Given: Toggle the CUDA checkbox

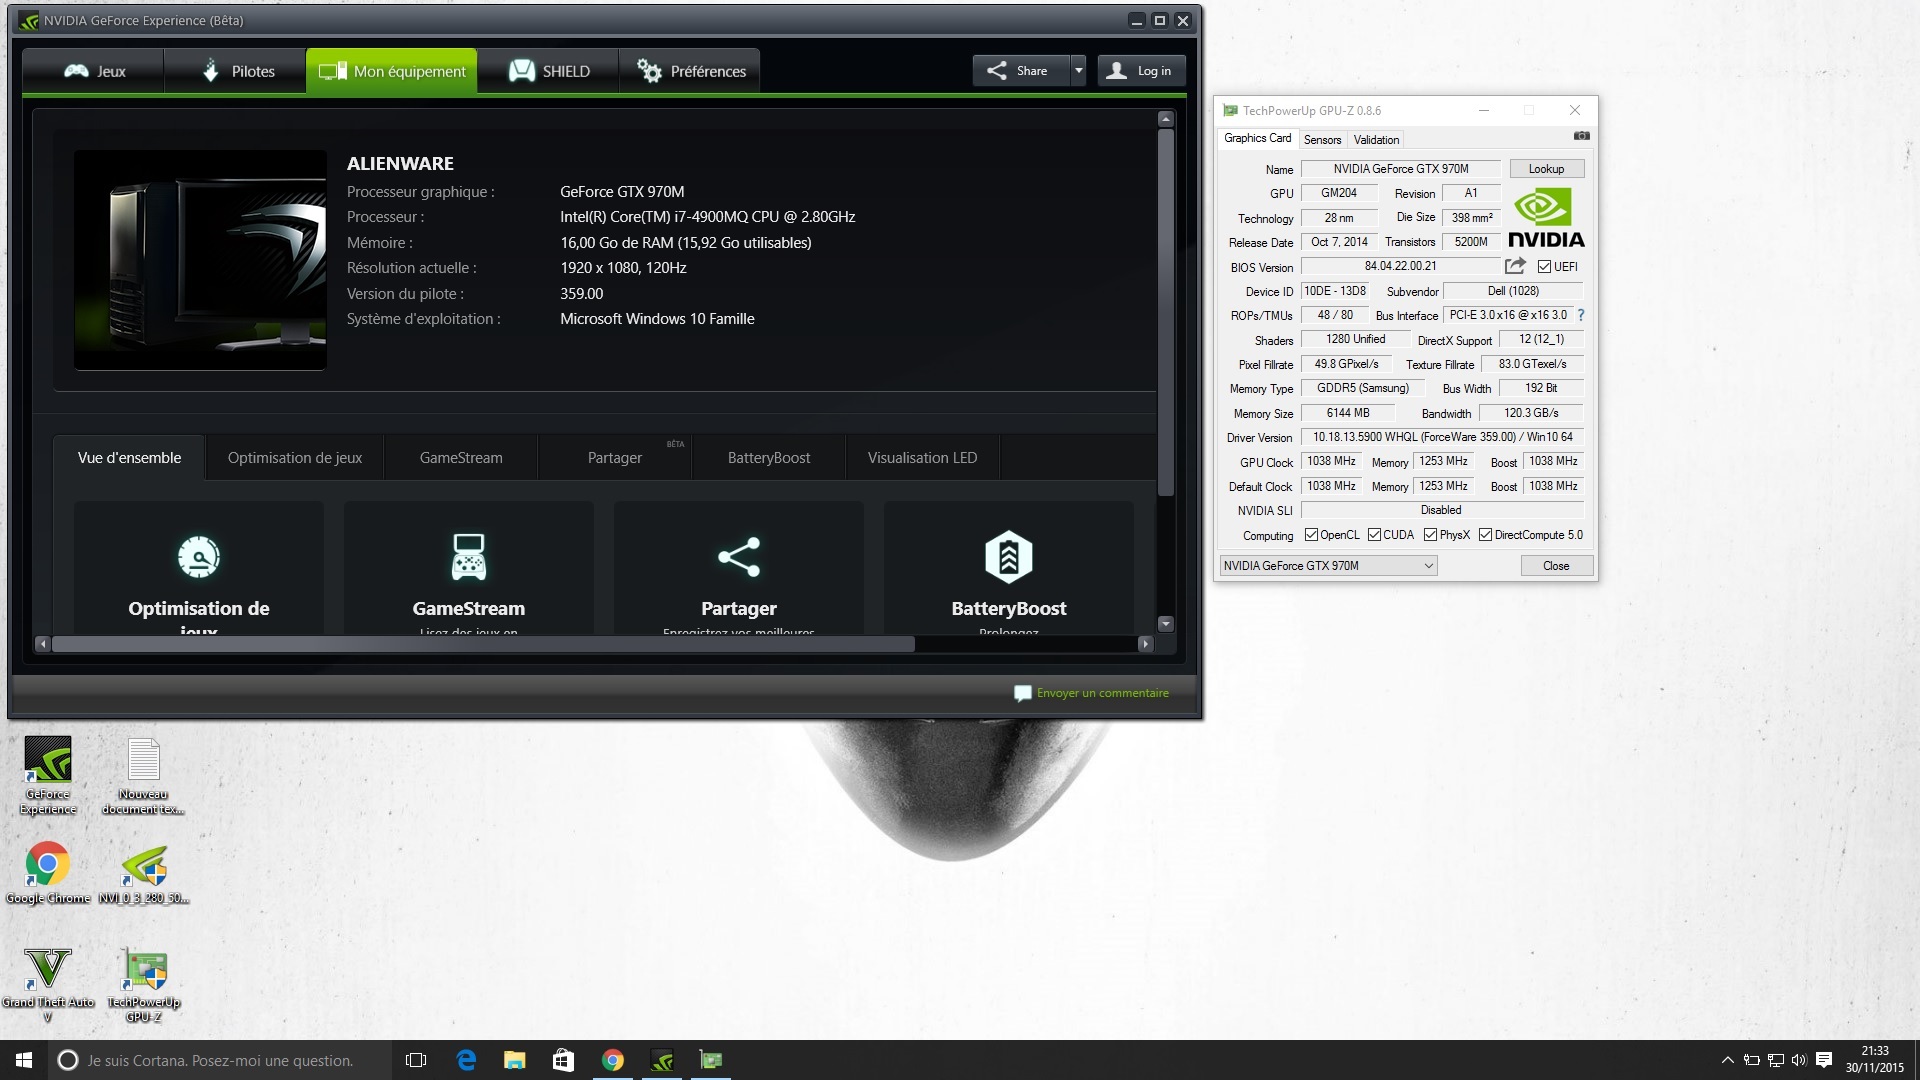Looking at the screenshot, I should (x=1374, y=535).
